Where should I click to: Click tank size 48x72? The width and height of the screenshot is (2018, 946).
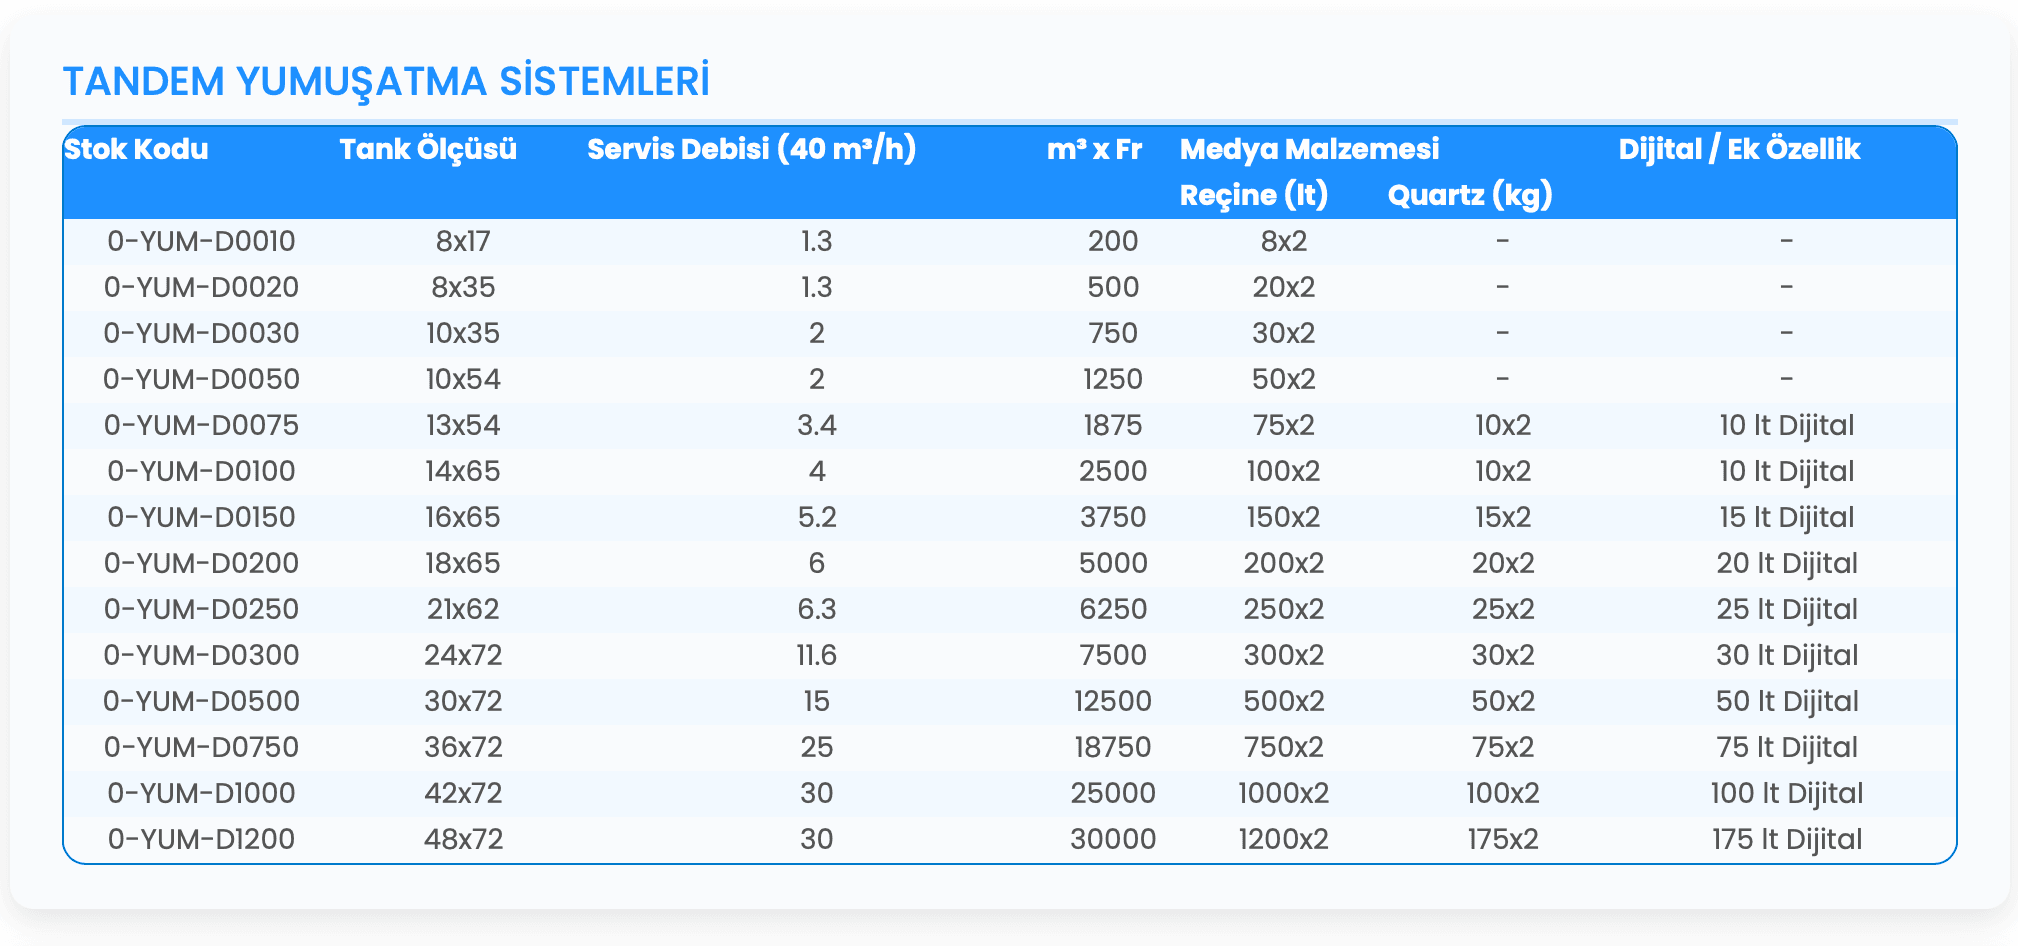point(463,839)
